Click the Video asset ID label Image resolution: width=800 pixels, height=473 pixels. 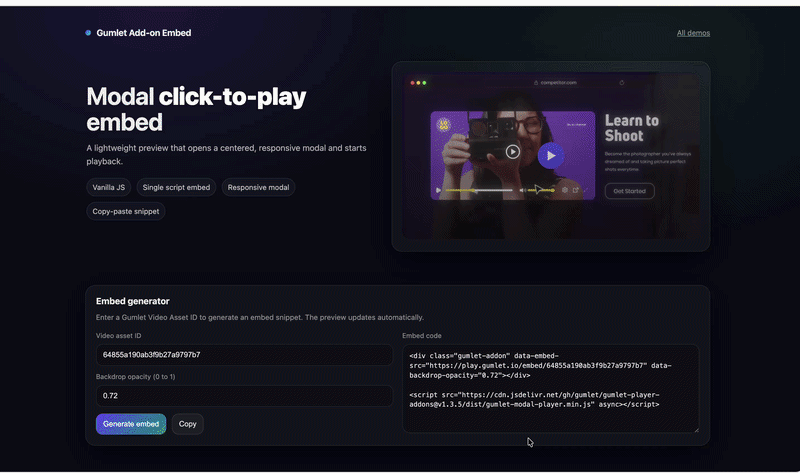(x=118, y=336)
